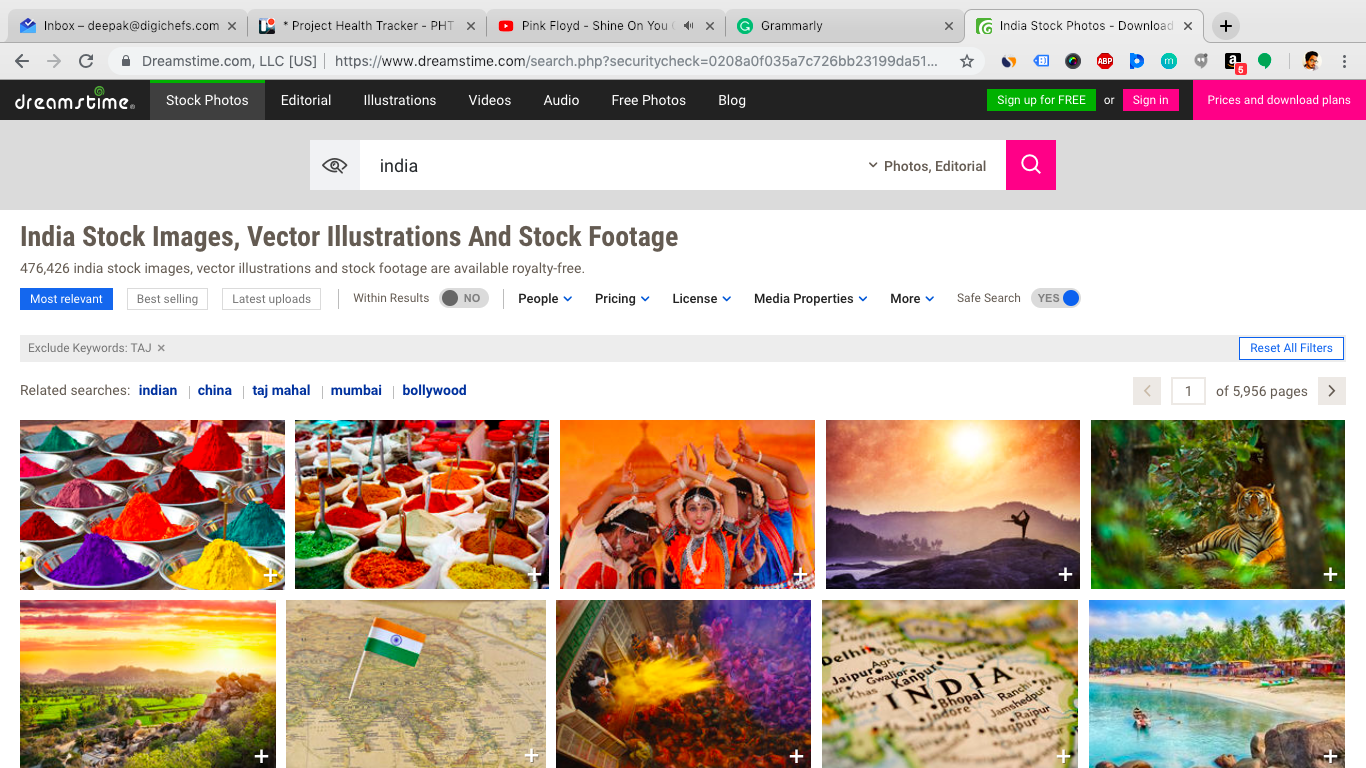Open the Photos, Editorial type dropdown
Screen dimensions: 1366x768
[927, 166]
